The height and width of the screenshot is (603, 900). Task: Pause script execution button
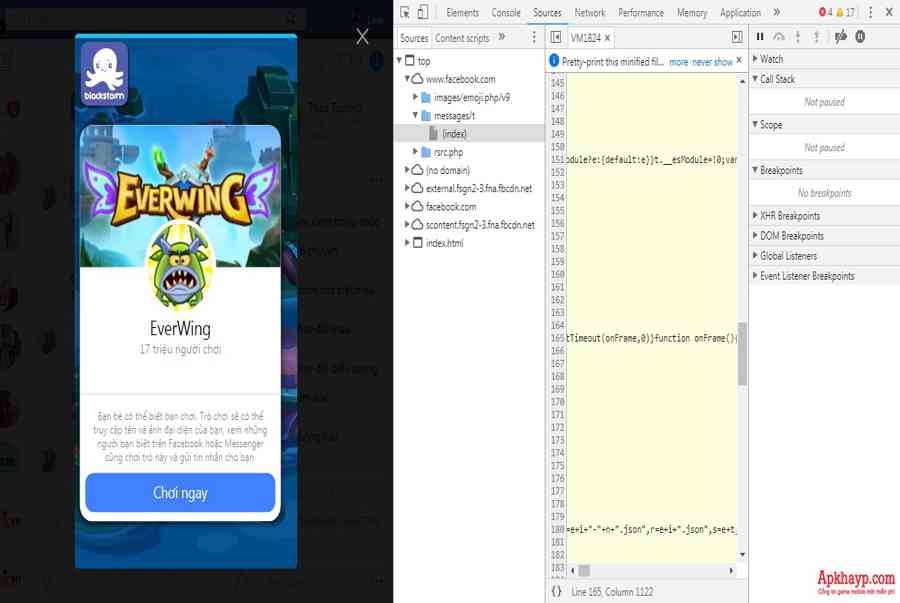tap(760, 37)
